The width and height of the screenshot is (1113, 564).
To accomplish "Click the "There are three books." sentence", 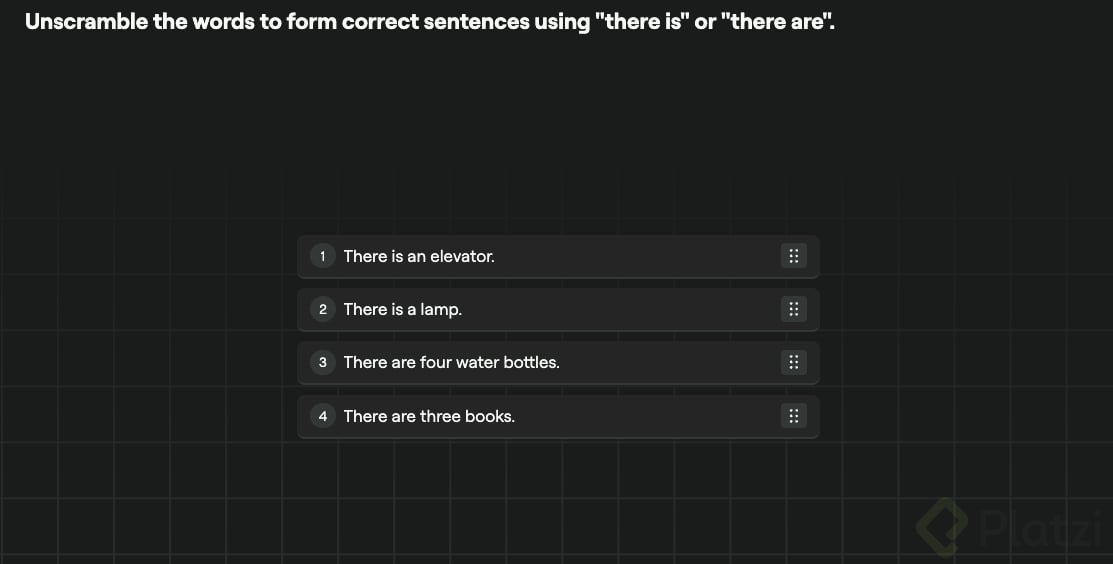I will (x=429, y=416).
